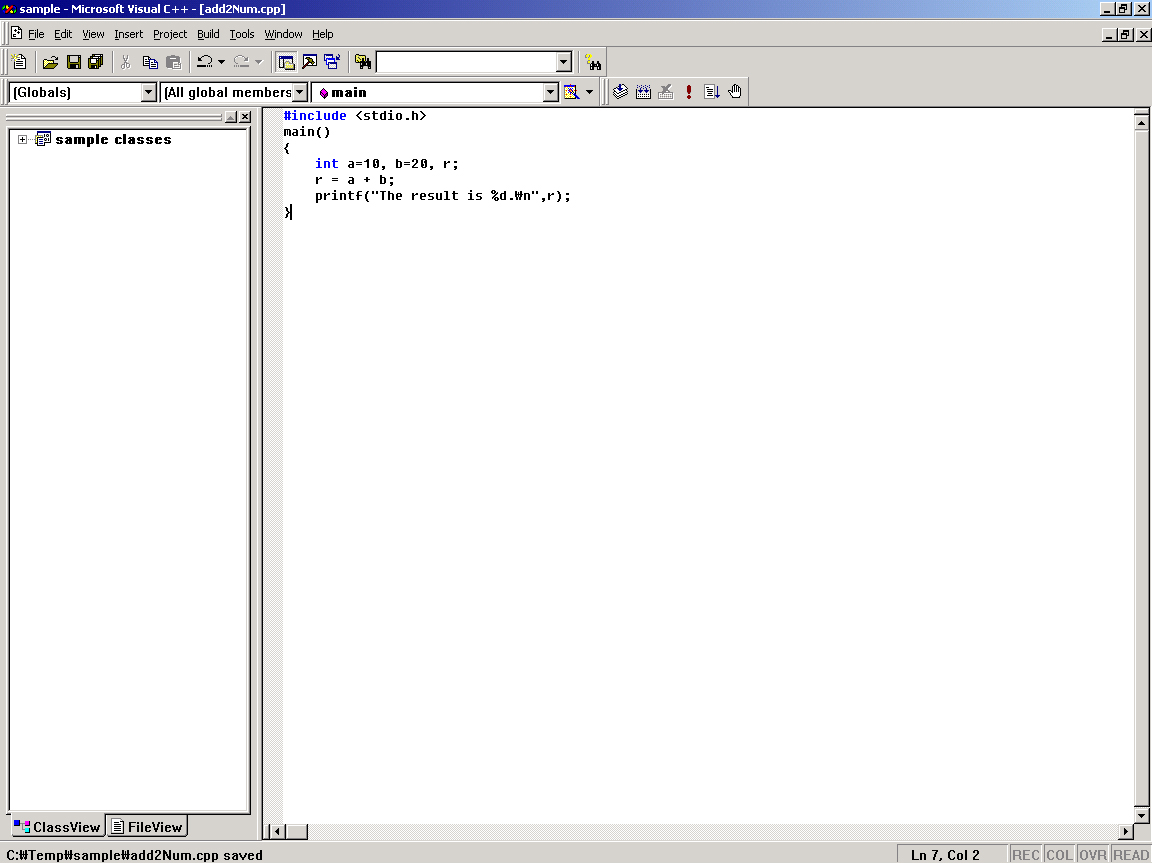Viewport: 1152px width, 864px height.
Task: Select the sample classes tree item
Action: click(113, 139)
